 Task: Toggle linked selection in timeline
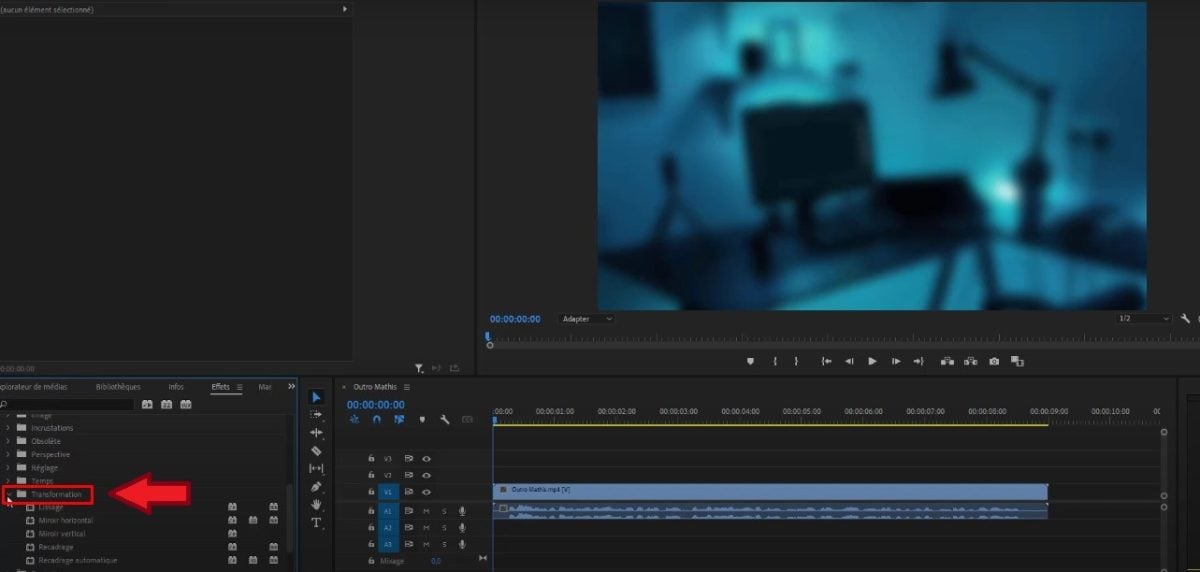400,420
